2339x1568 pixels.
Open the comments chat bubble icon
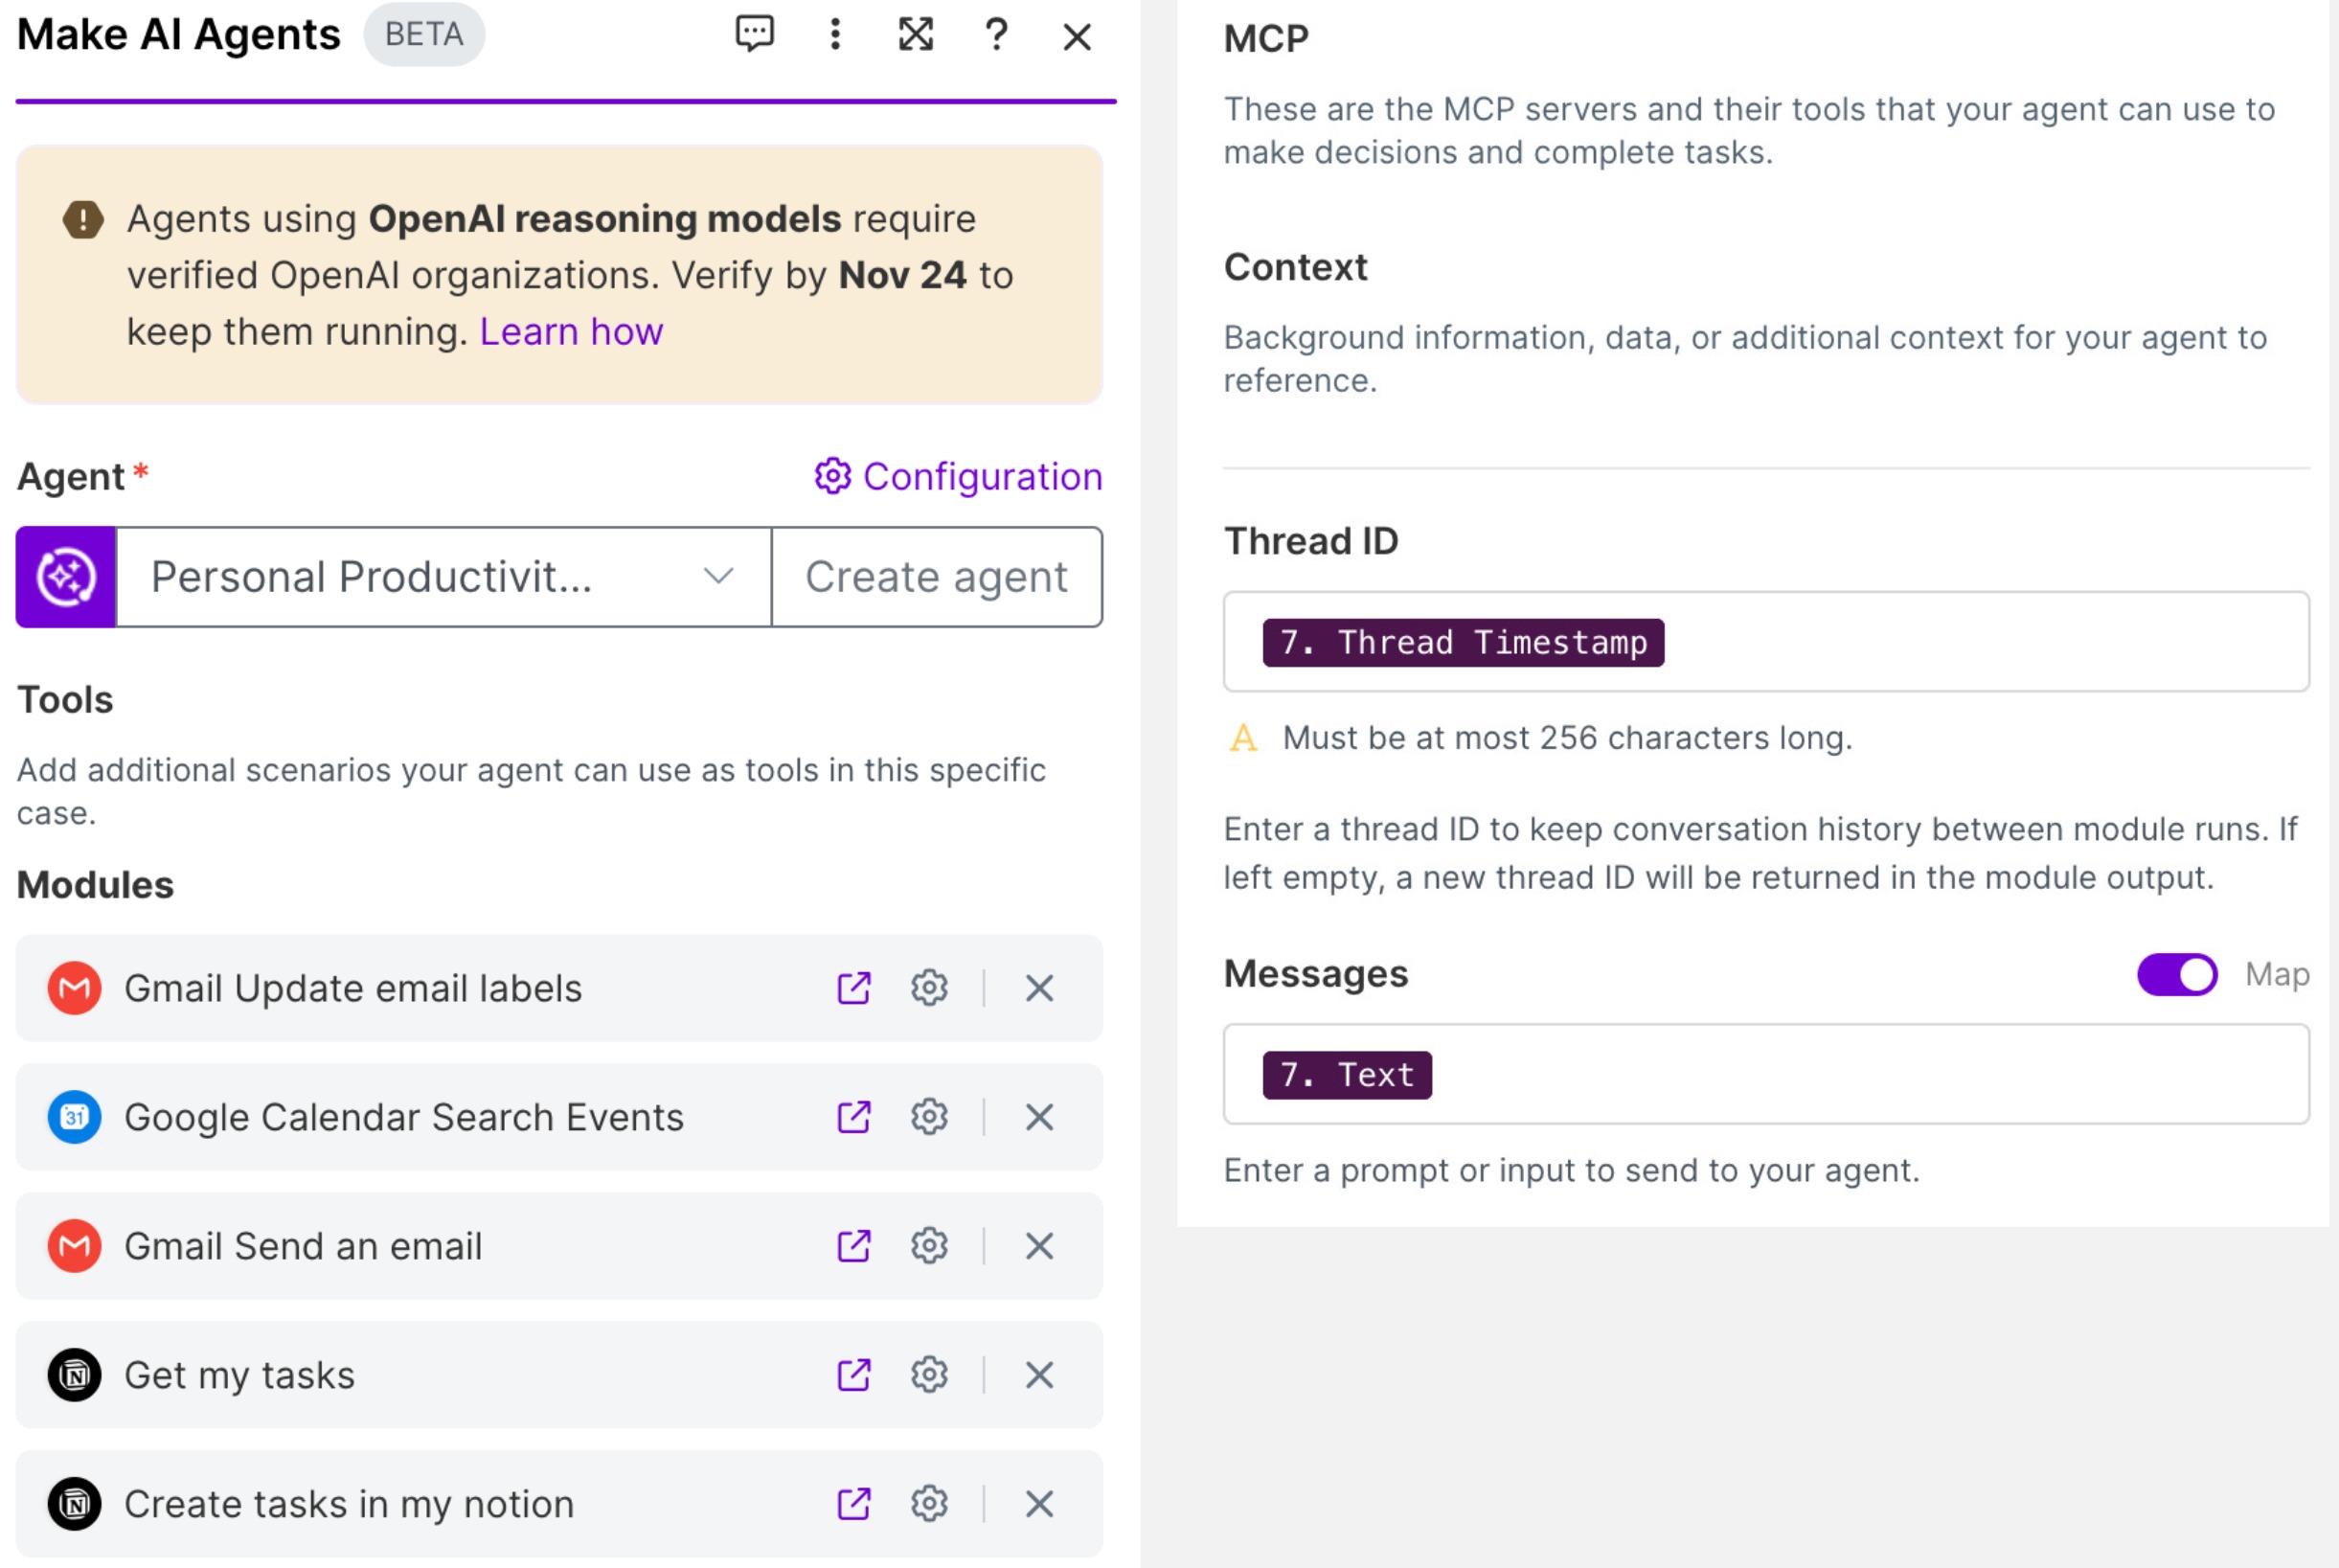(x=754, y=34)
